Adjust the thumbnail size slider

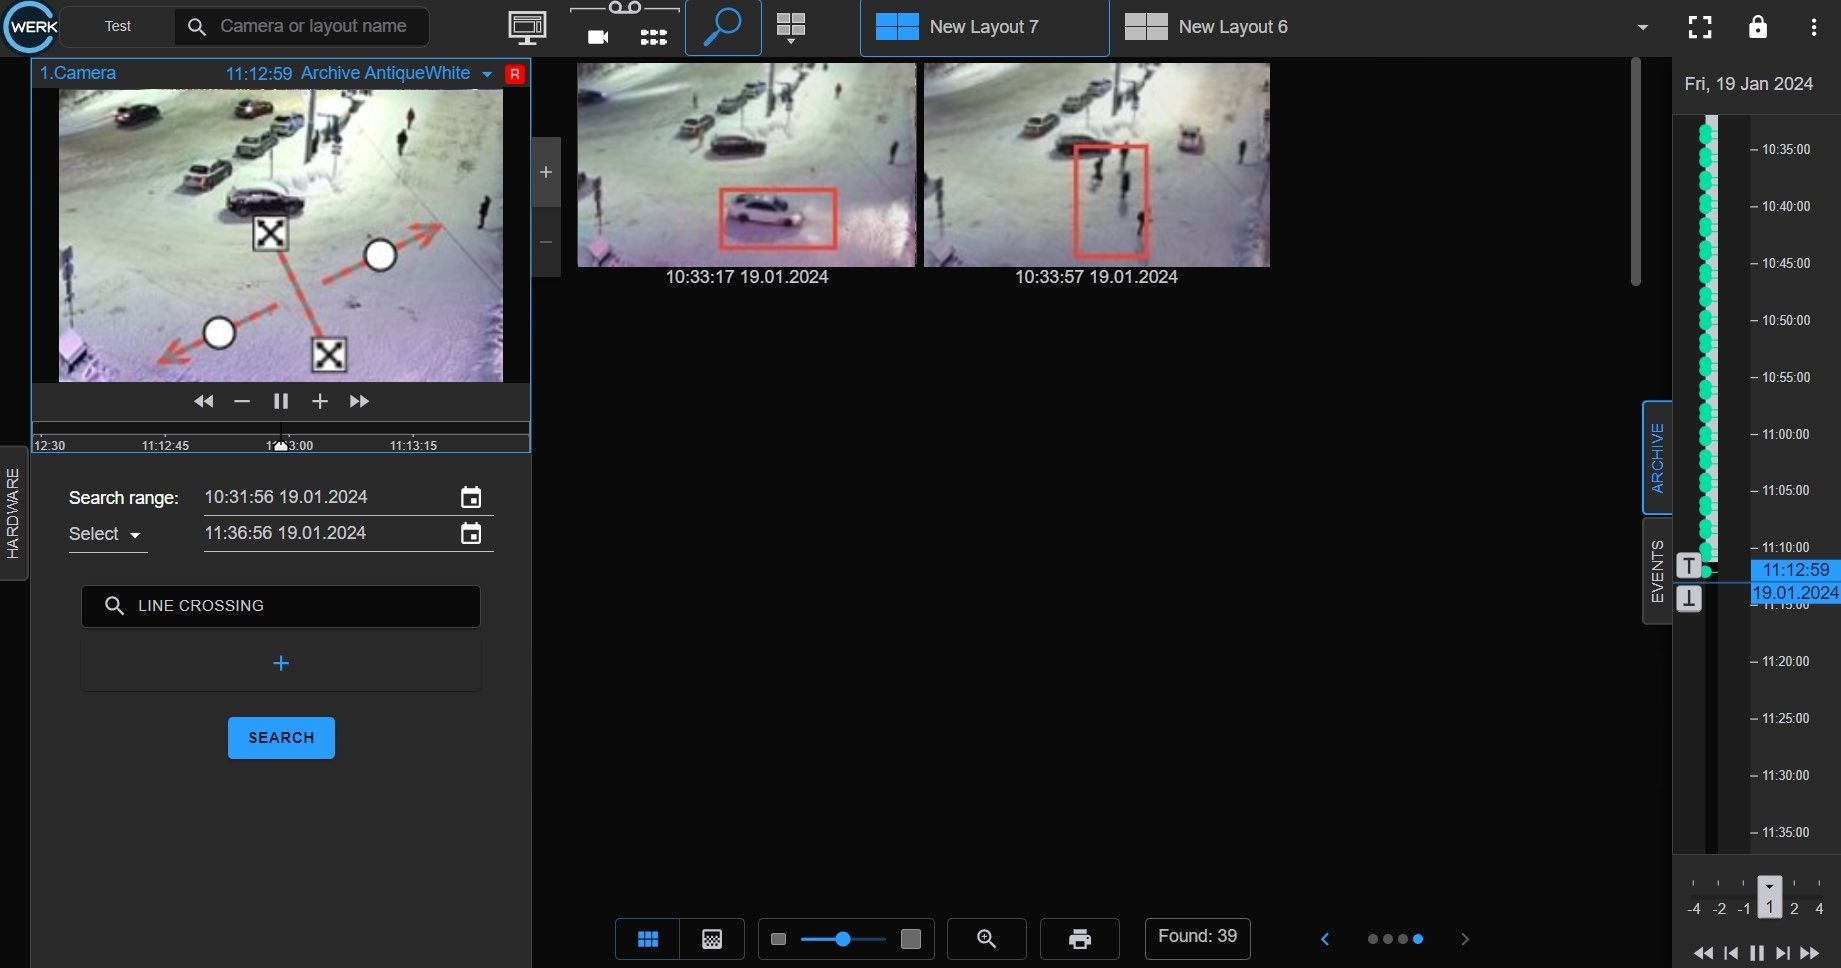(x=843, y=939)
